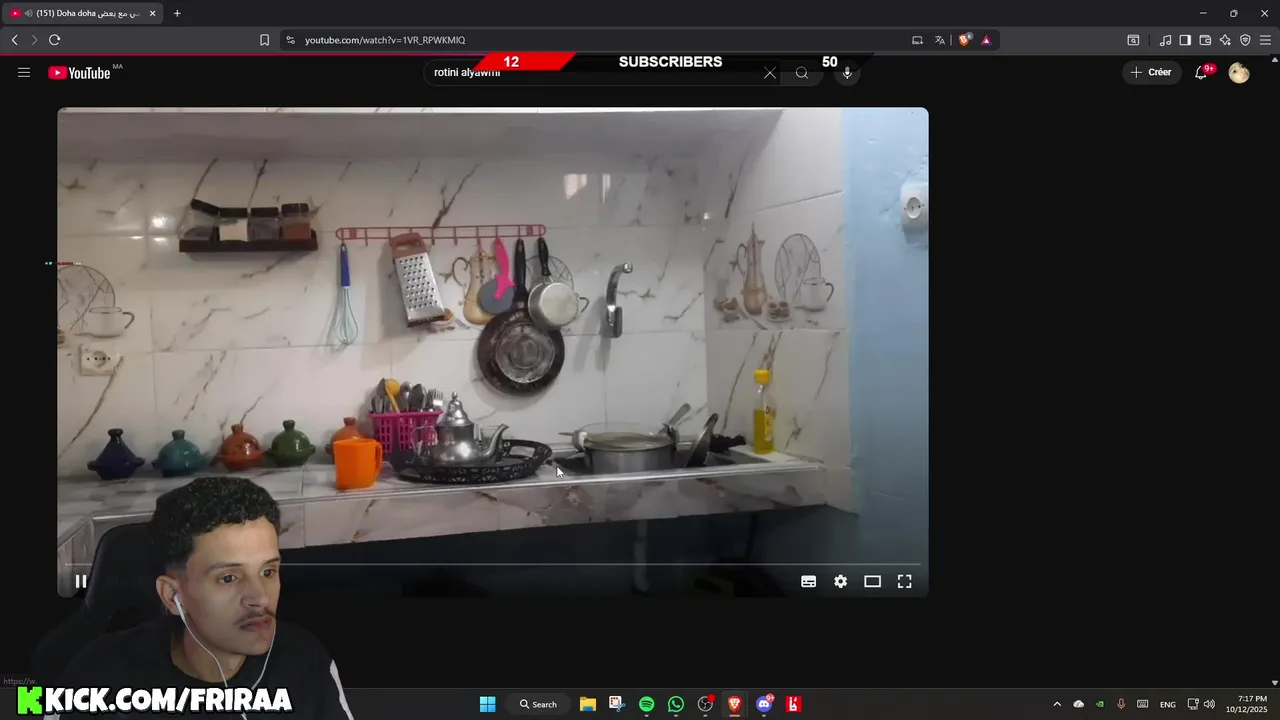
Task: Clear the YouTube search text
Action: (770, 73)
